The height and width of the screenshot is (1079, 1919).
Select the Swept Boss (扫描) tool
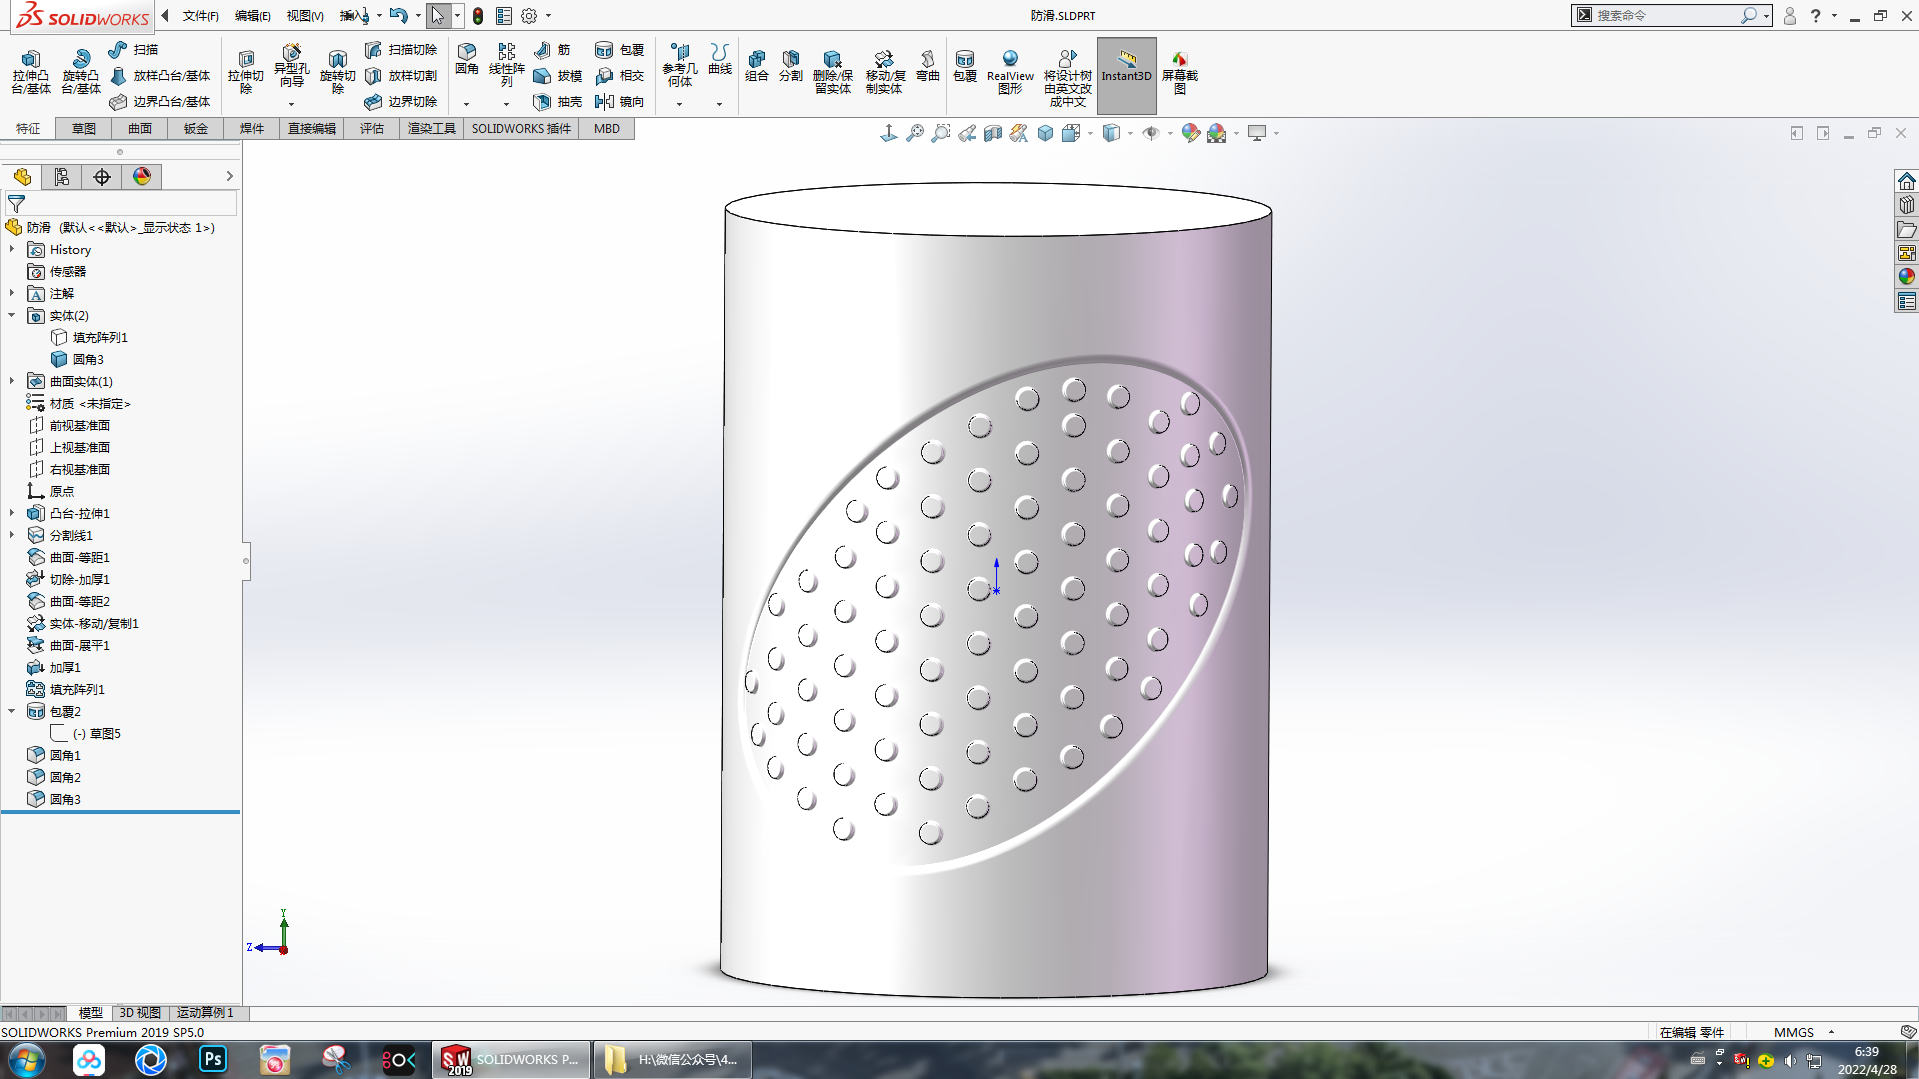coord(133,50)
